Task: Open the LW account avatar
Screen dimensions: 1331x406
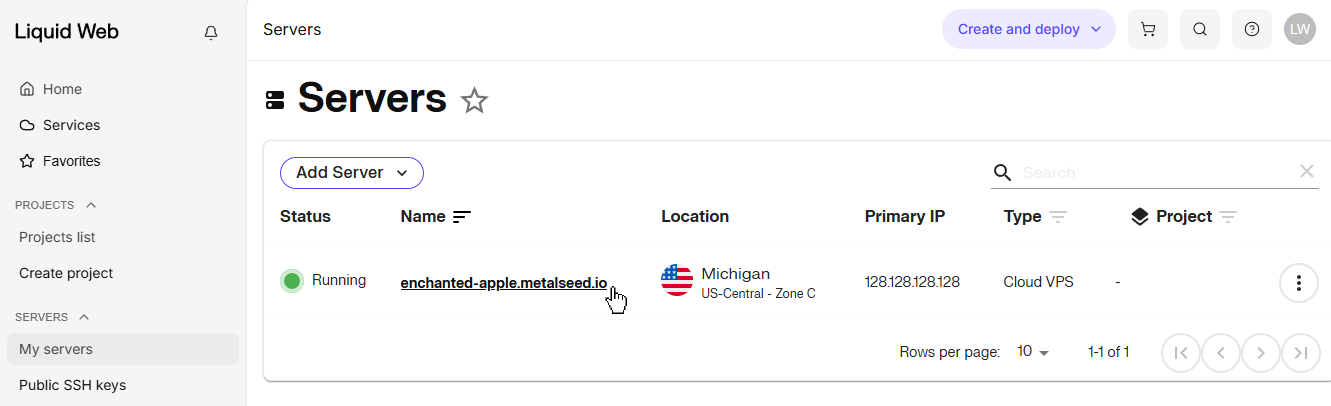Action: (x=1300, y=29)
